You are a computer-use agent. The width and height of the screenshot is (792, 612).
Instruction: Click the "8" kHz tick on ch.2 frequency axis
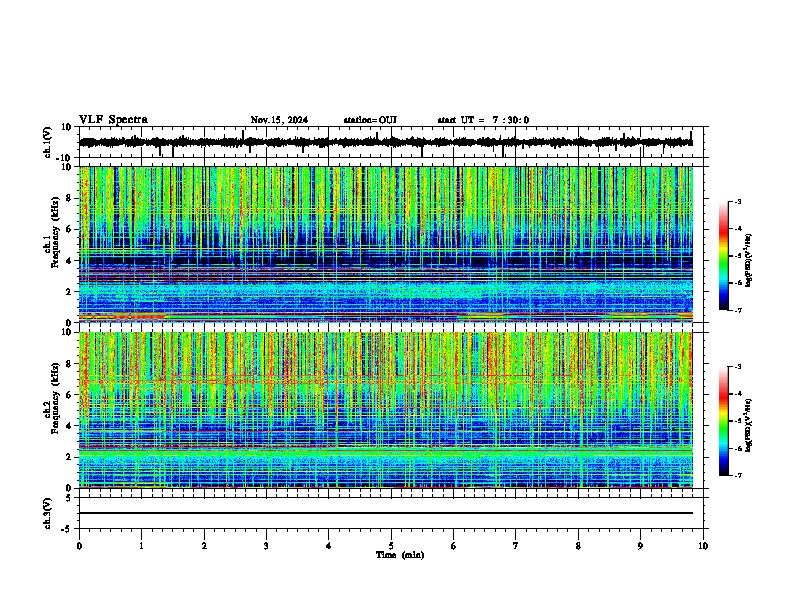[x=69, y=363]
